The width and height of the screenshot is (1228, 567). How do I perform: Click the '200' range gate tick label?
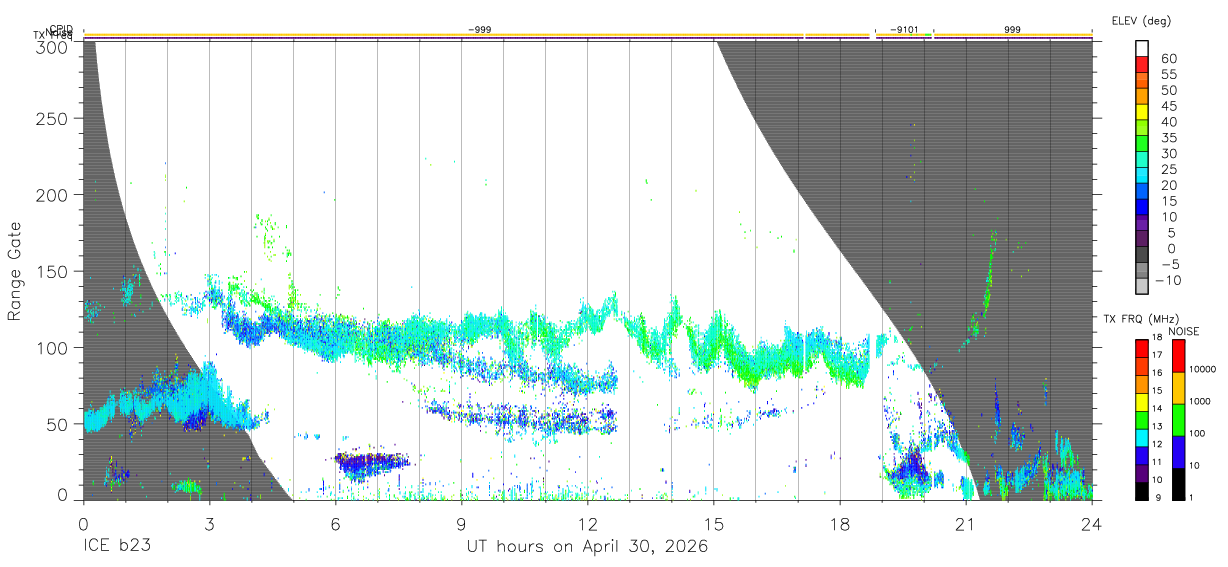click(x=52, y=195)
